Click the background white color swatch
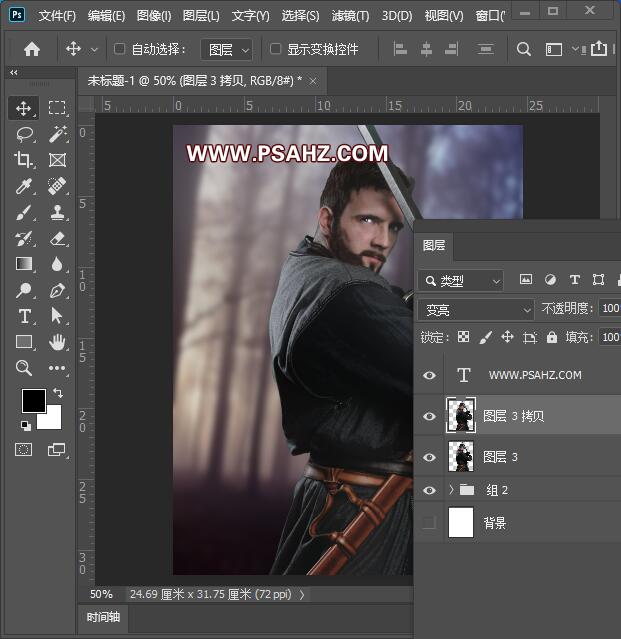 [53, 420]
